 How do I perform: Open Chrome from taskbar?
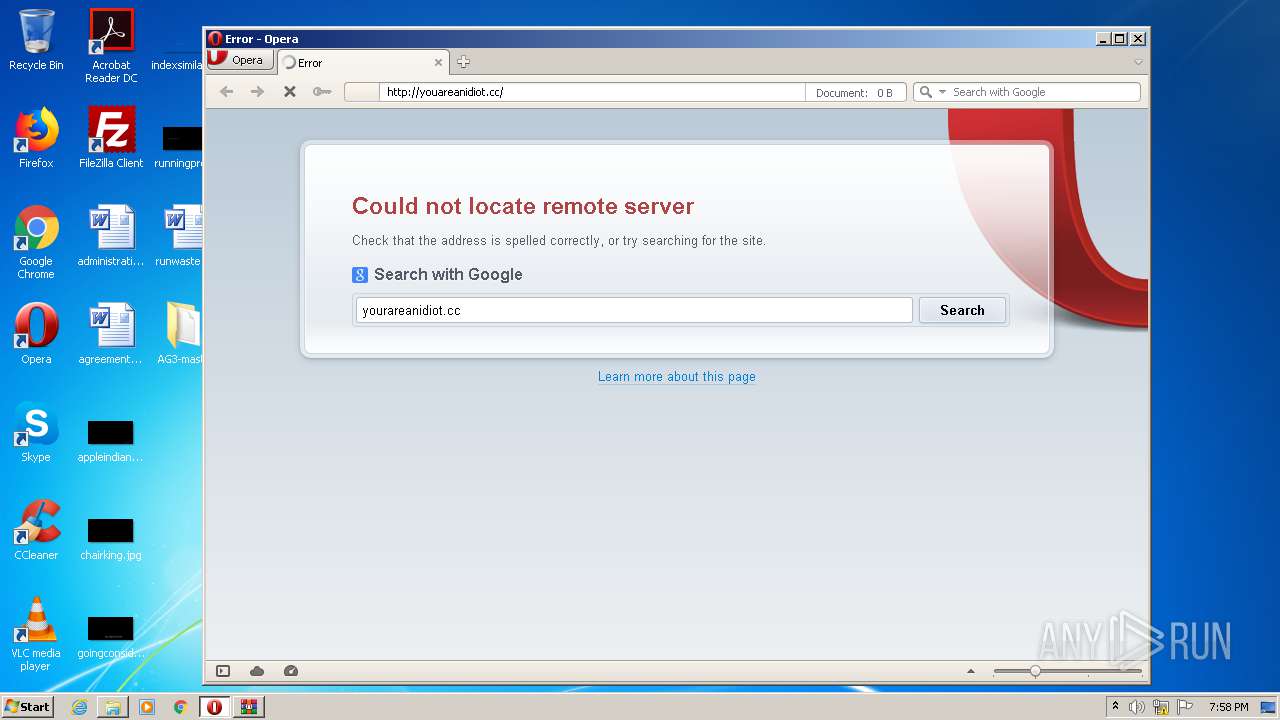[x=180, y=707]
